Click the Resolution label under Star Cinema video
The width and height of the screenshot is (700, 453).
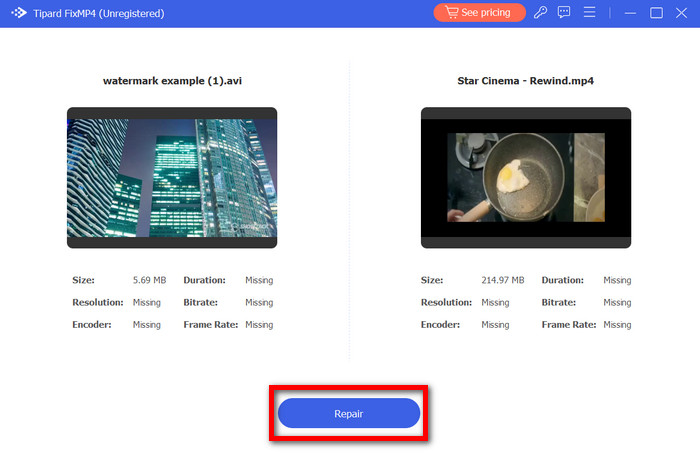tap(446, 303)
